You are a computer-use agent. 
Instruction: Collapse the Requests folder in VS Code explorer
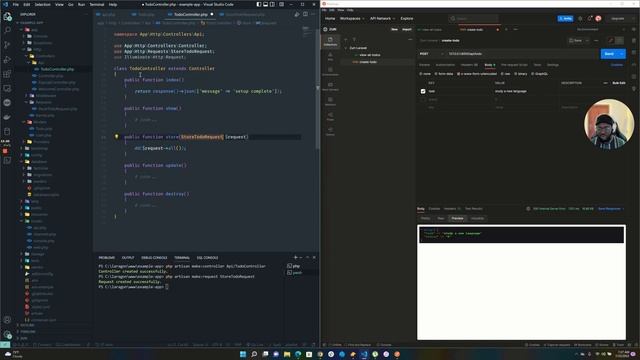tap(43, 102)
